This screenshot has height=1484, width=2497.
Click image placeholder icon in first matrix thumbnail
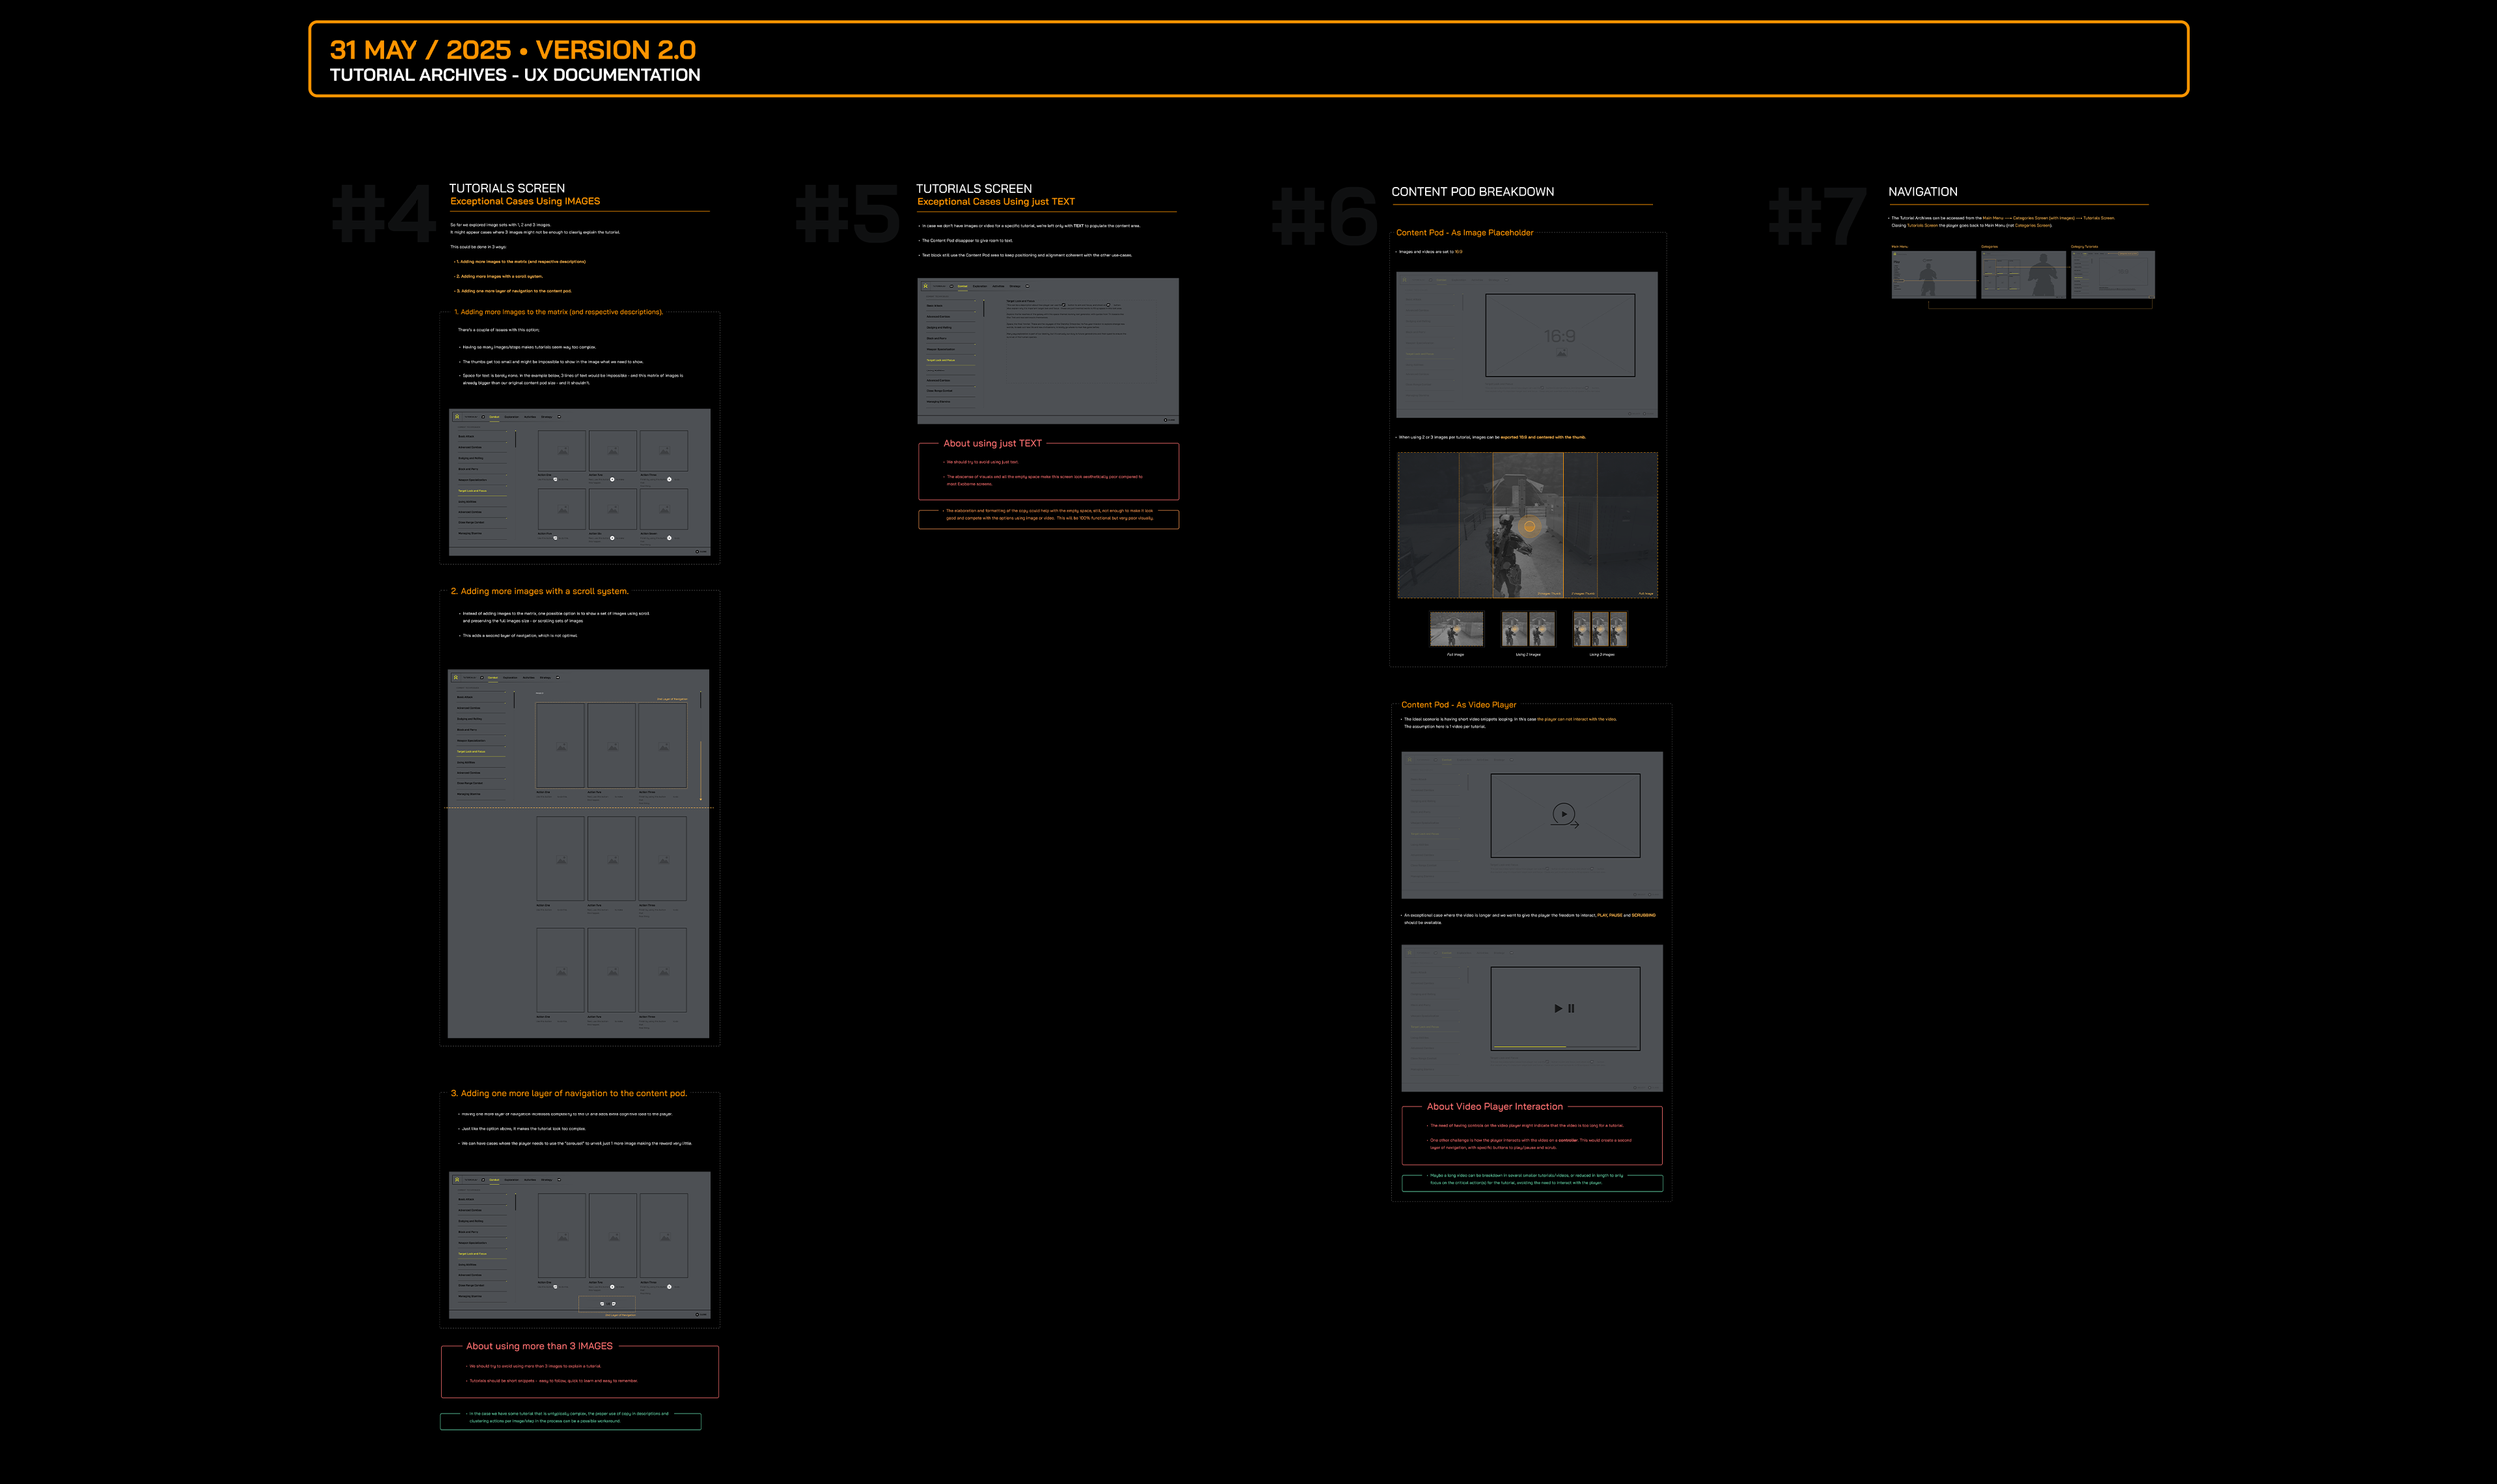click(564, 451)
